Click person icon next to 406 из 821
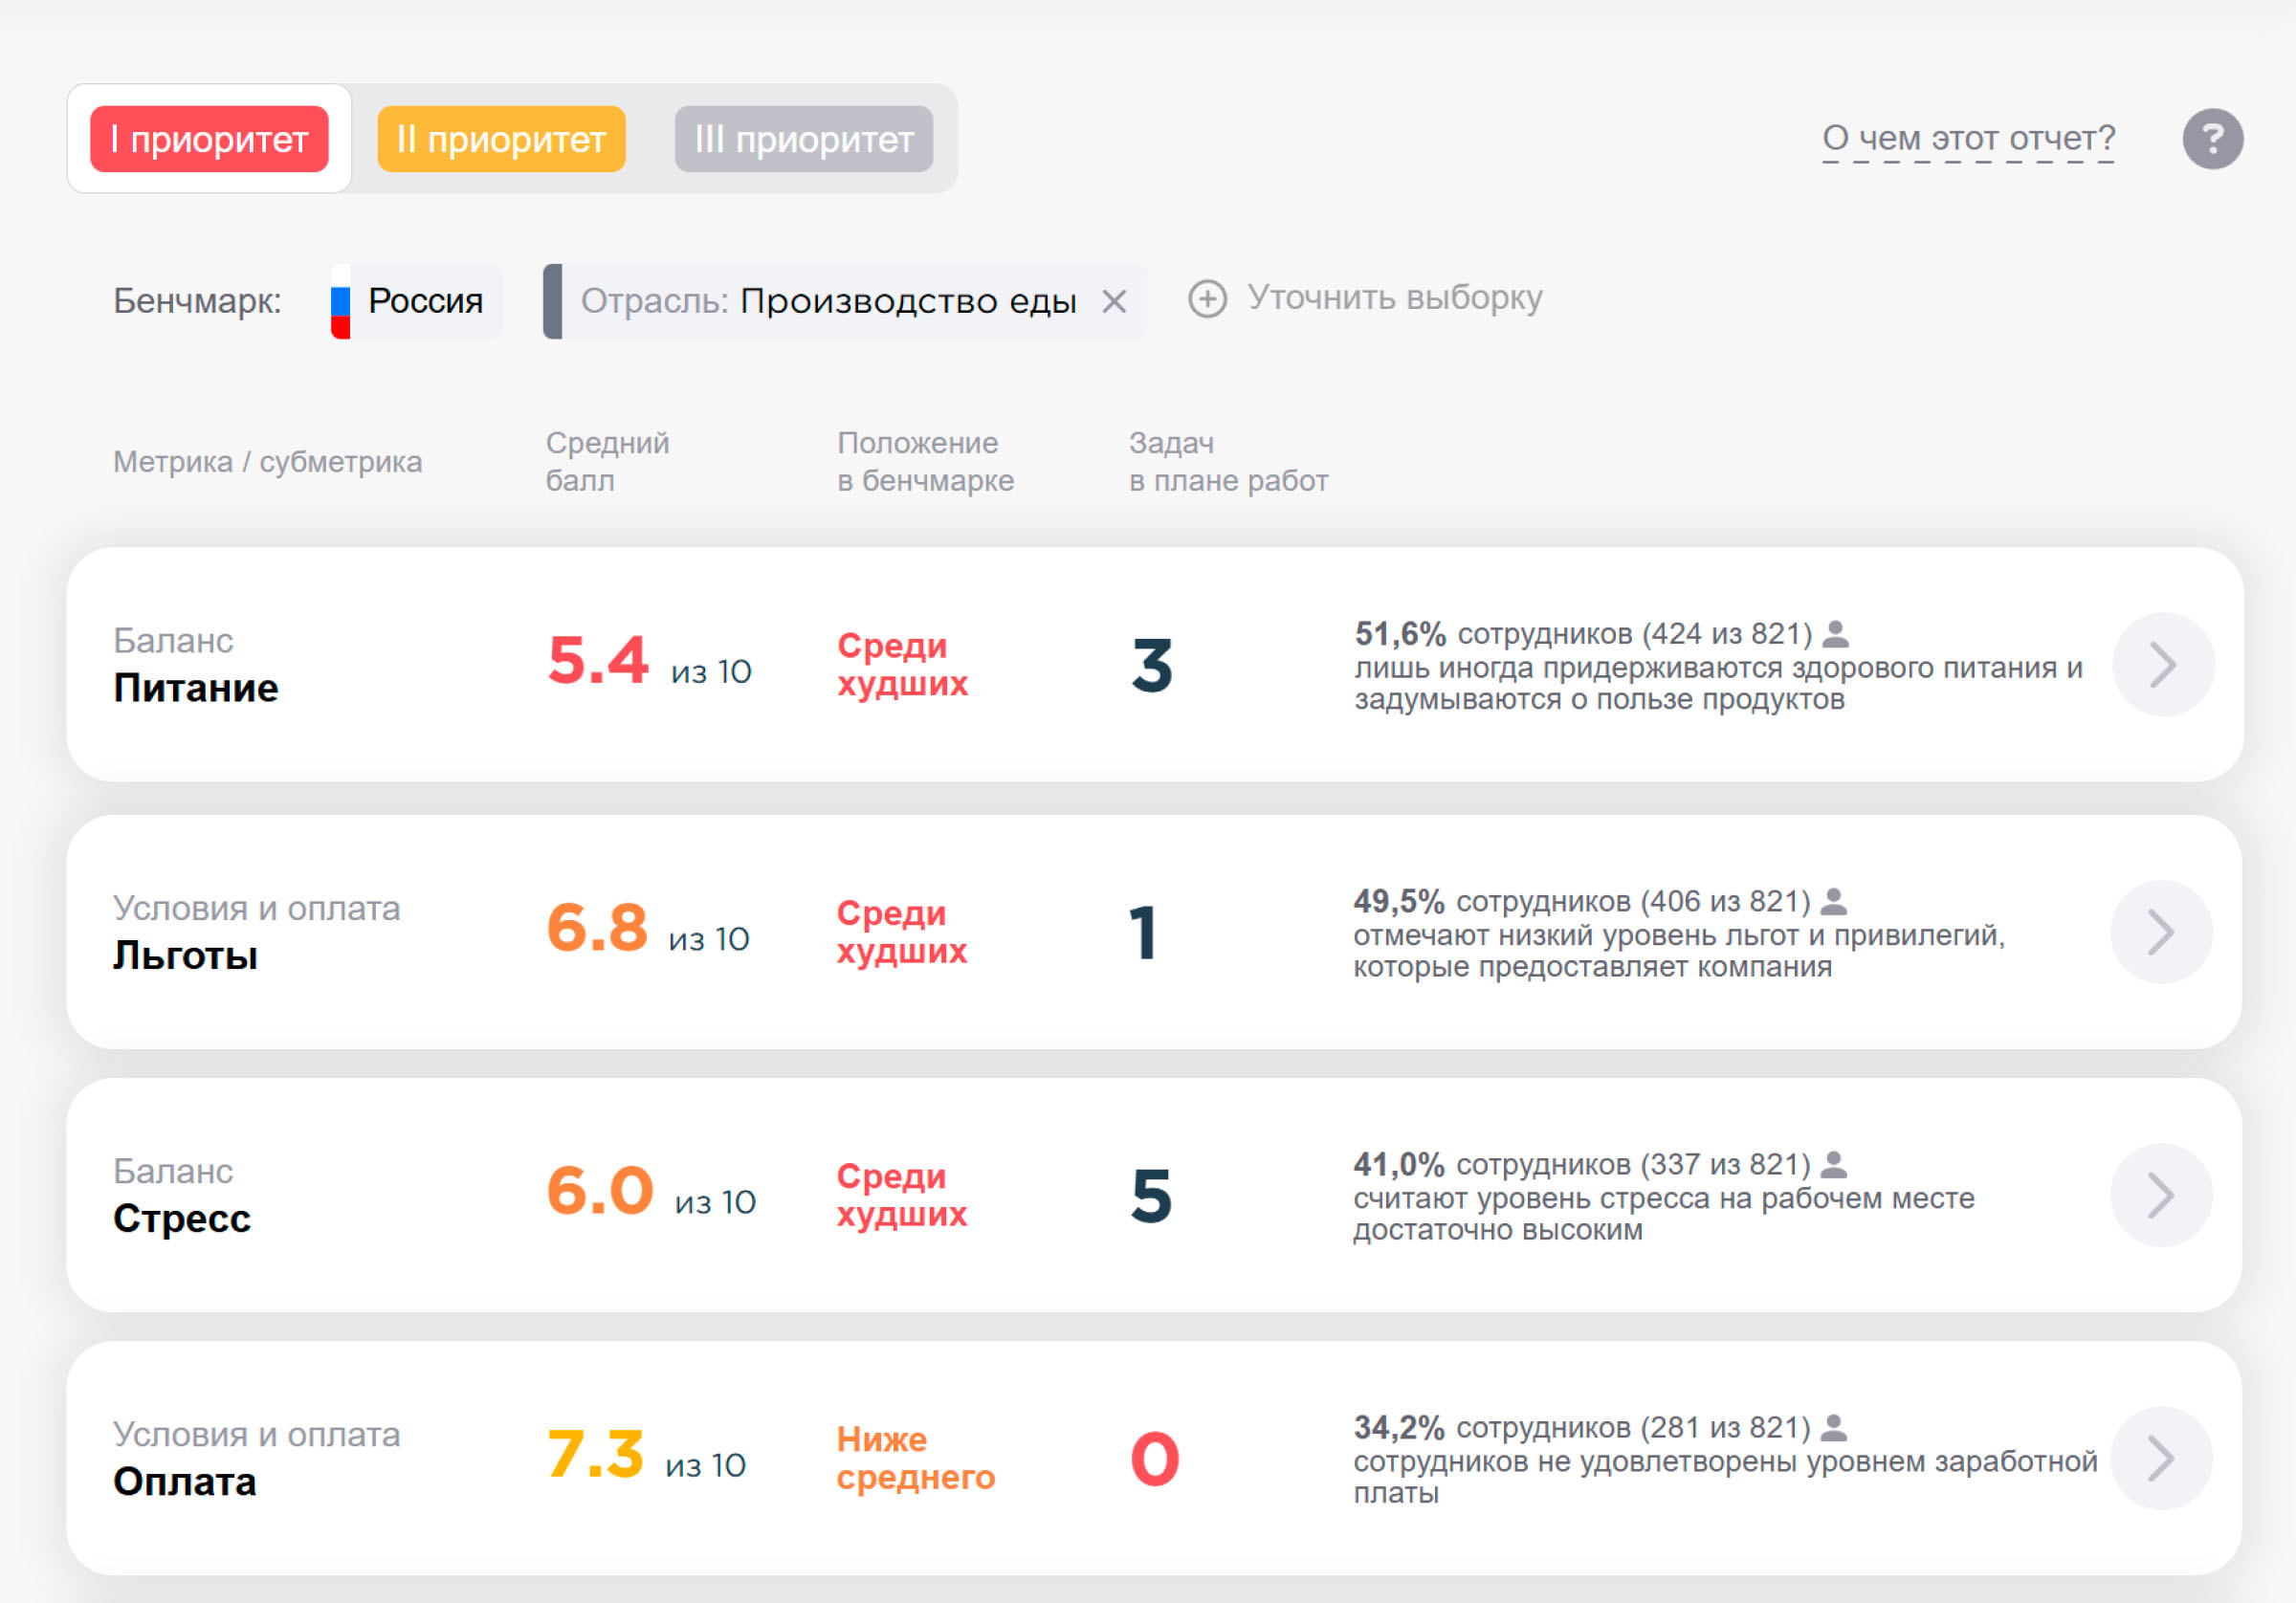Screen dimensions: 2296x1603 click(1834, 901)
